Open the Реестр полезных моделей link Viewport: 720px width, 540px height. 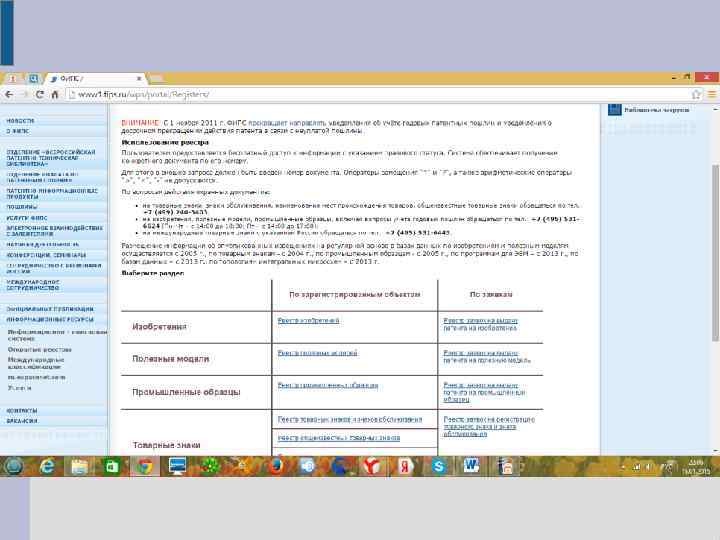click(317, 353)
